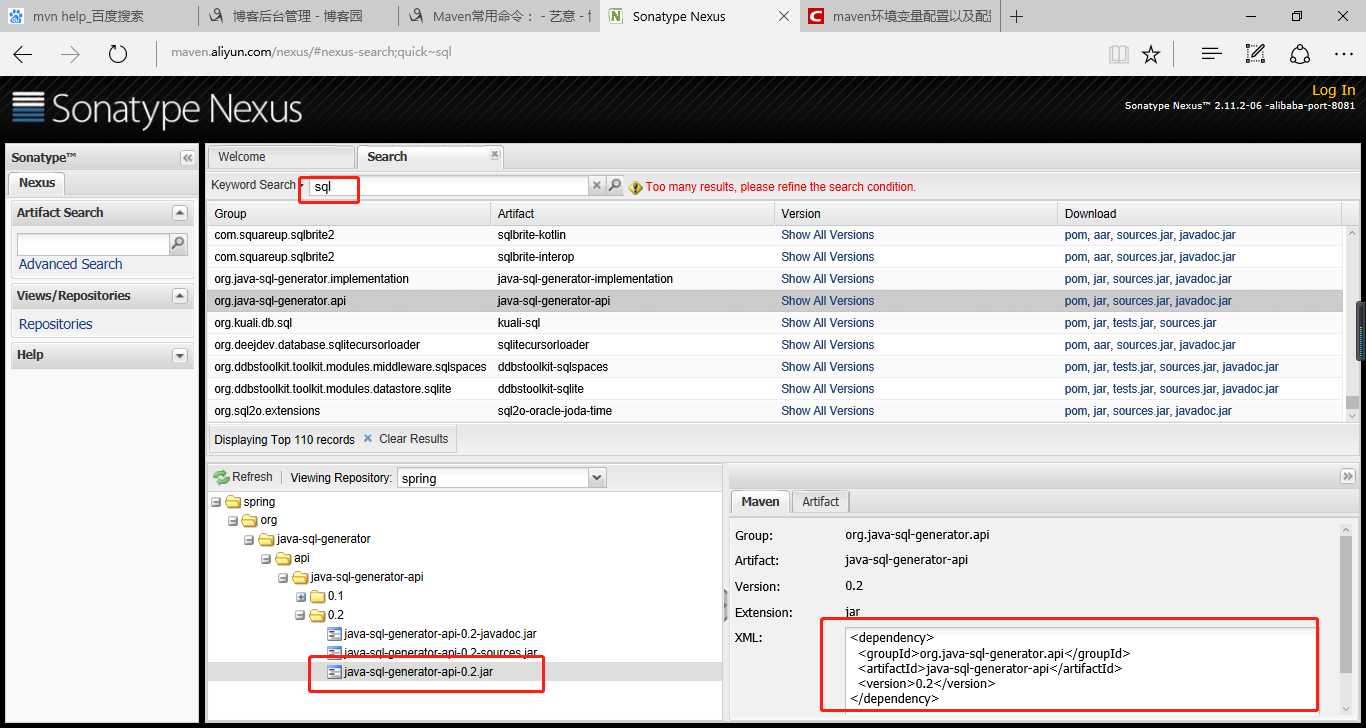Image resolution: width=1366 pixels, height=728 pixels.
Task: Click the Keyword Search input field
Action: click(x=447, y=186)
